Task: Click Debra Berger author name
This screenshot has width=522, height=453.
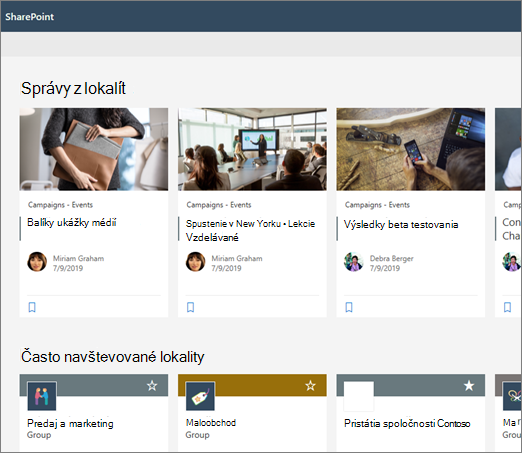Action: 391,258
